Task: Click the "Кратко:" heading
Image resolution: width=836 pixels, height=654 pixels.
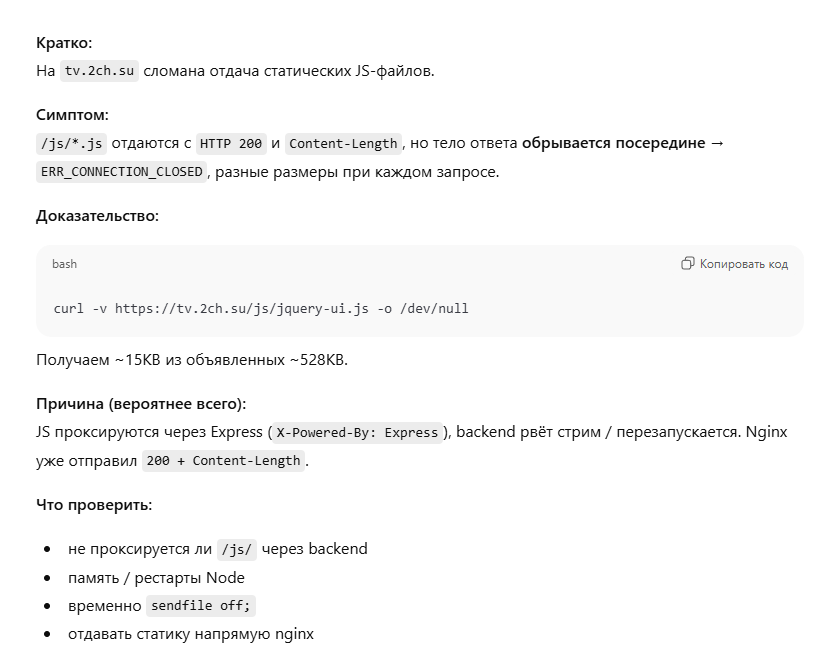Action: pos(64,43)
